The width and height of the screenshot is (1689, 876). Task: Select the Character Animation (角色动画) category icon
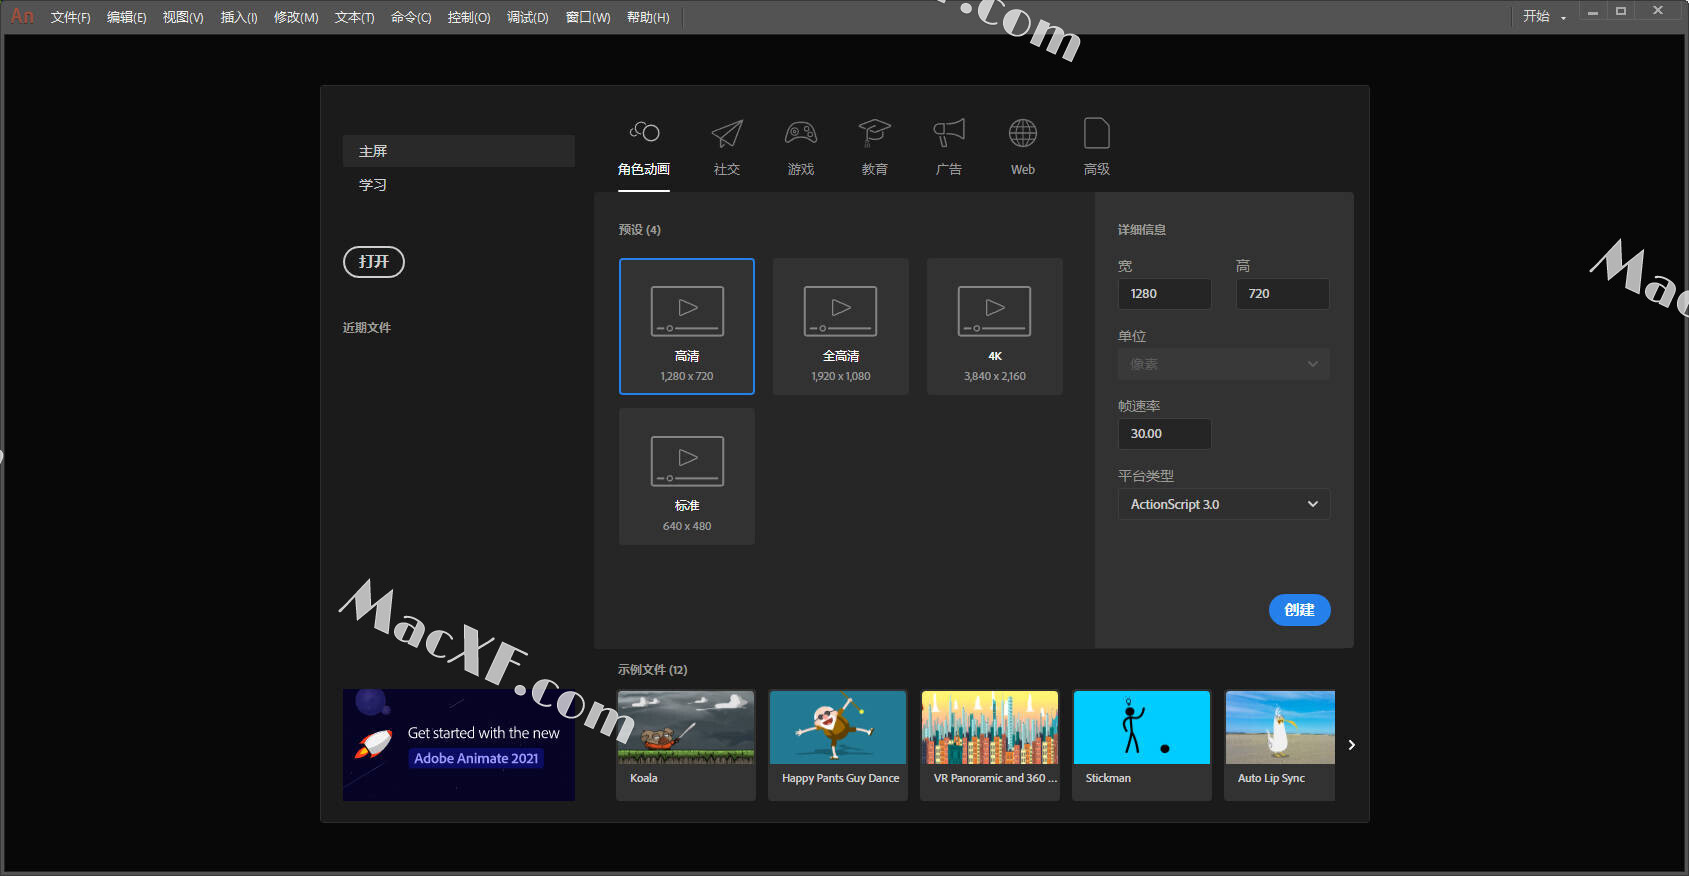[644, 133]
